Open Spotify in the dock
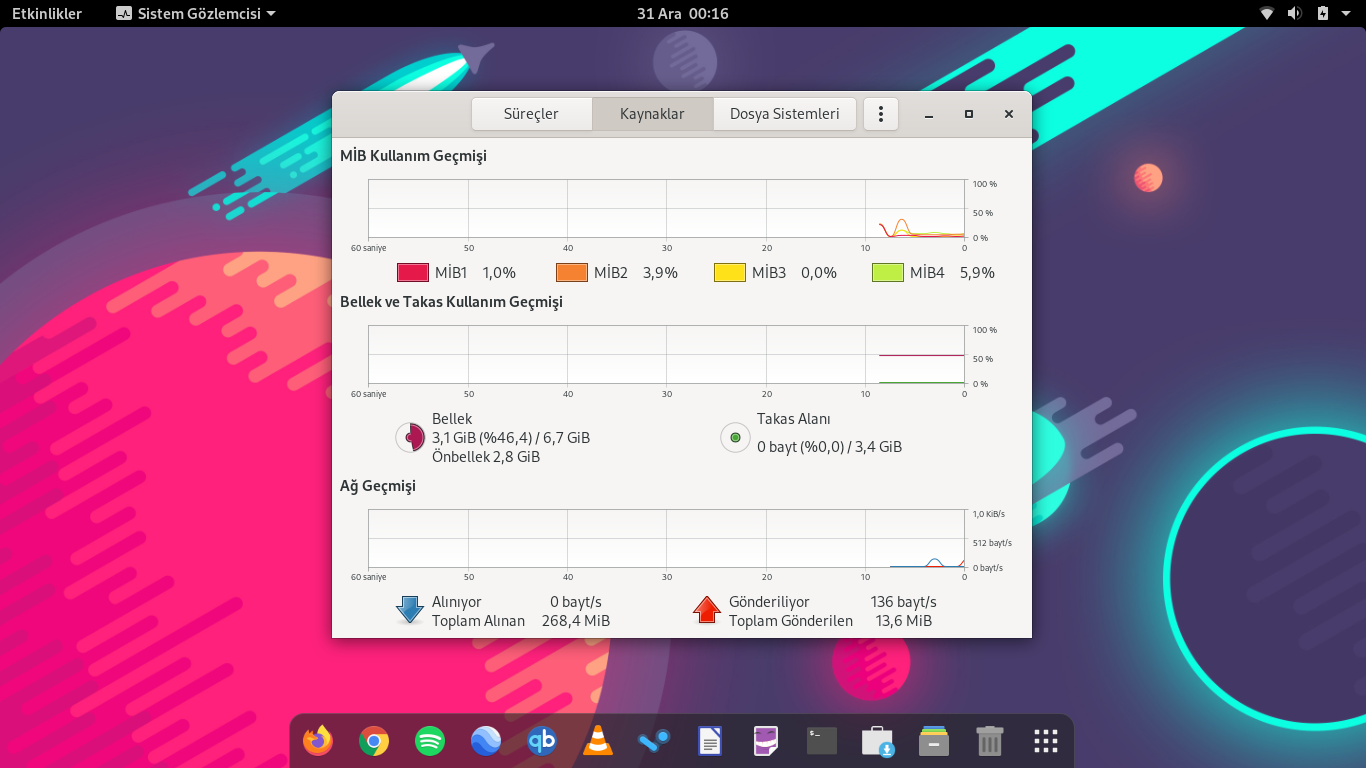The width and height of the screenshot is (1366, 768). point(430,741)
